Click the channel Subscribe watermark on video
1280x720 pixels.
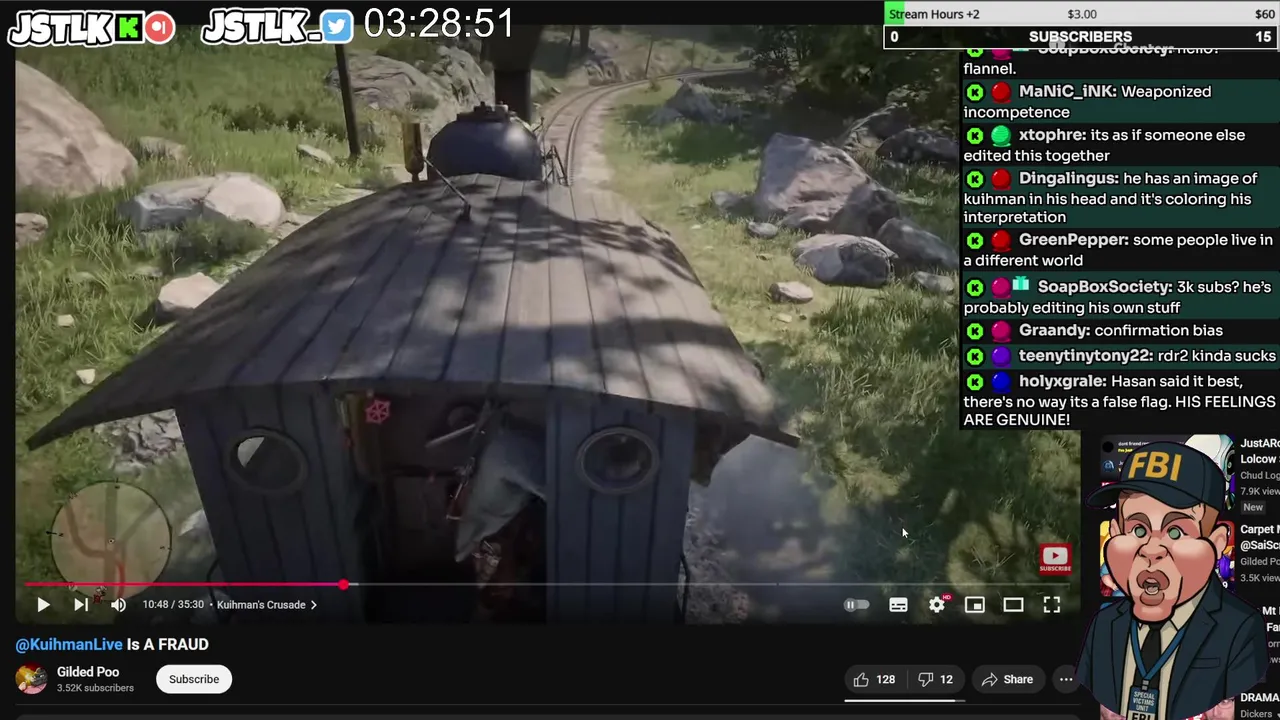pos(1055,559)
